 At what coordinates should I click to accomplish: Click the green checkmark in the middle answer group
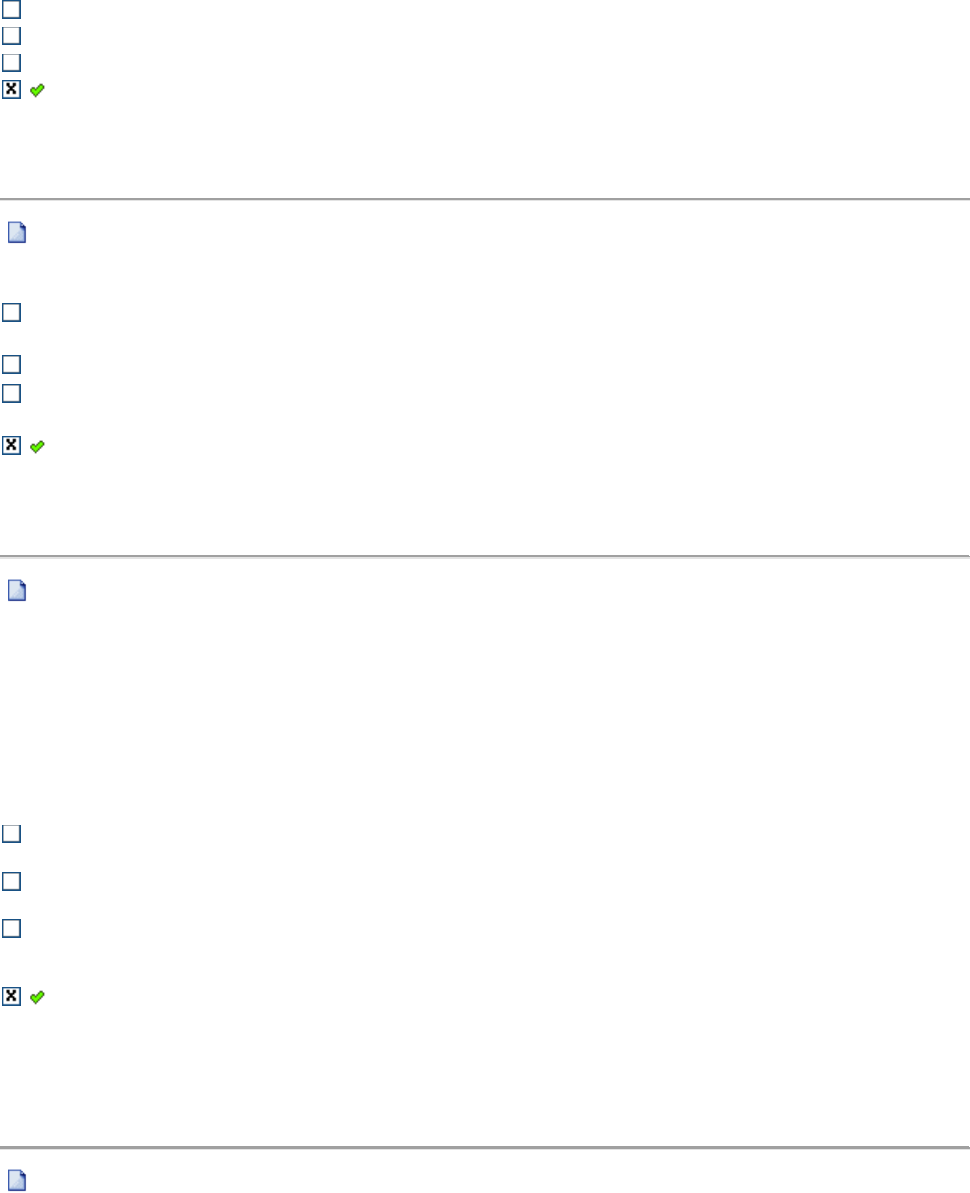pos(37,448)
